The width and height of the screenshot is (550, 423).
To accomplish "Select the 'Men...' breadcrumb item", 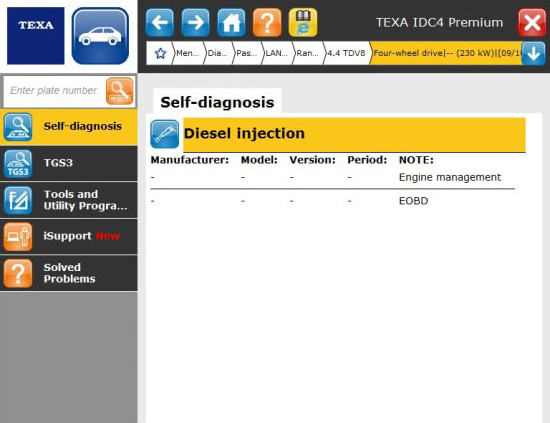I will pos(187,53).
